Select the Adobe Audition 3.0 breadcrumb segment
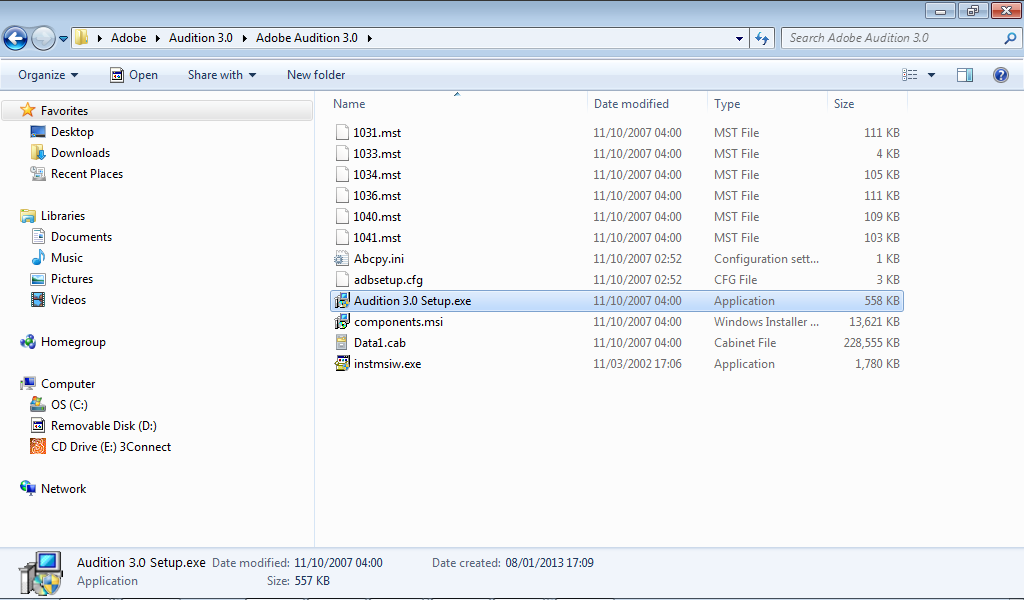 tap(306, 38)
